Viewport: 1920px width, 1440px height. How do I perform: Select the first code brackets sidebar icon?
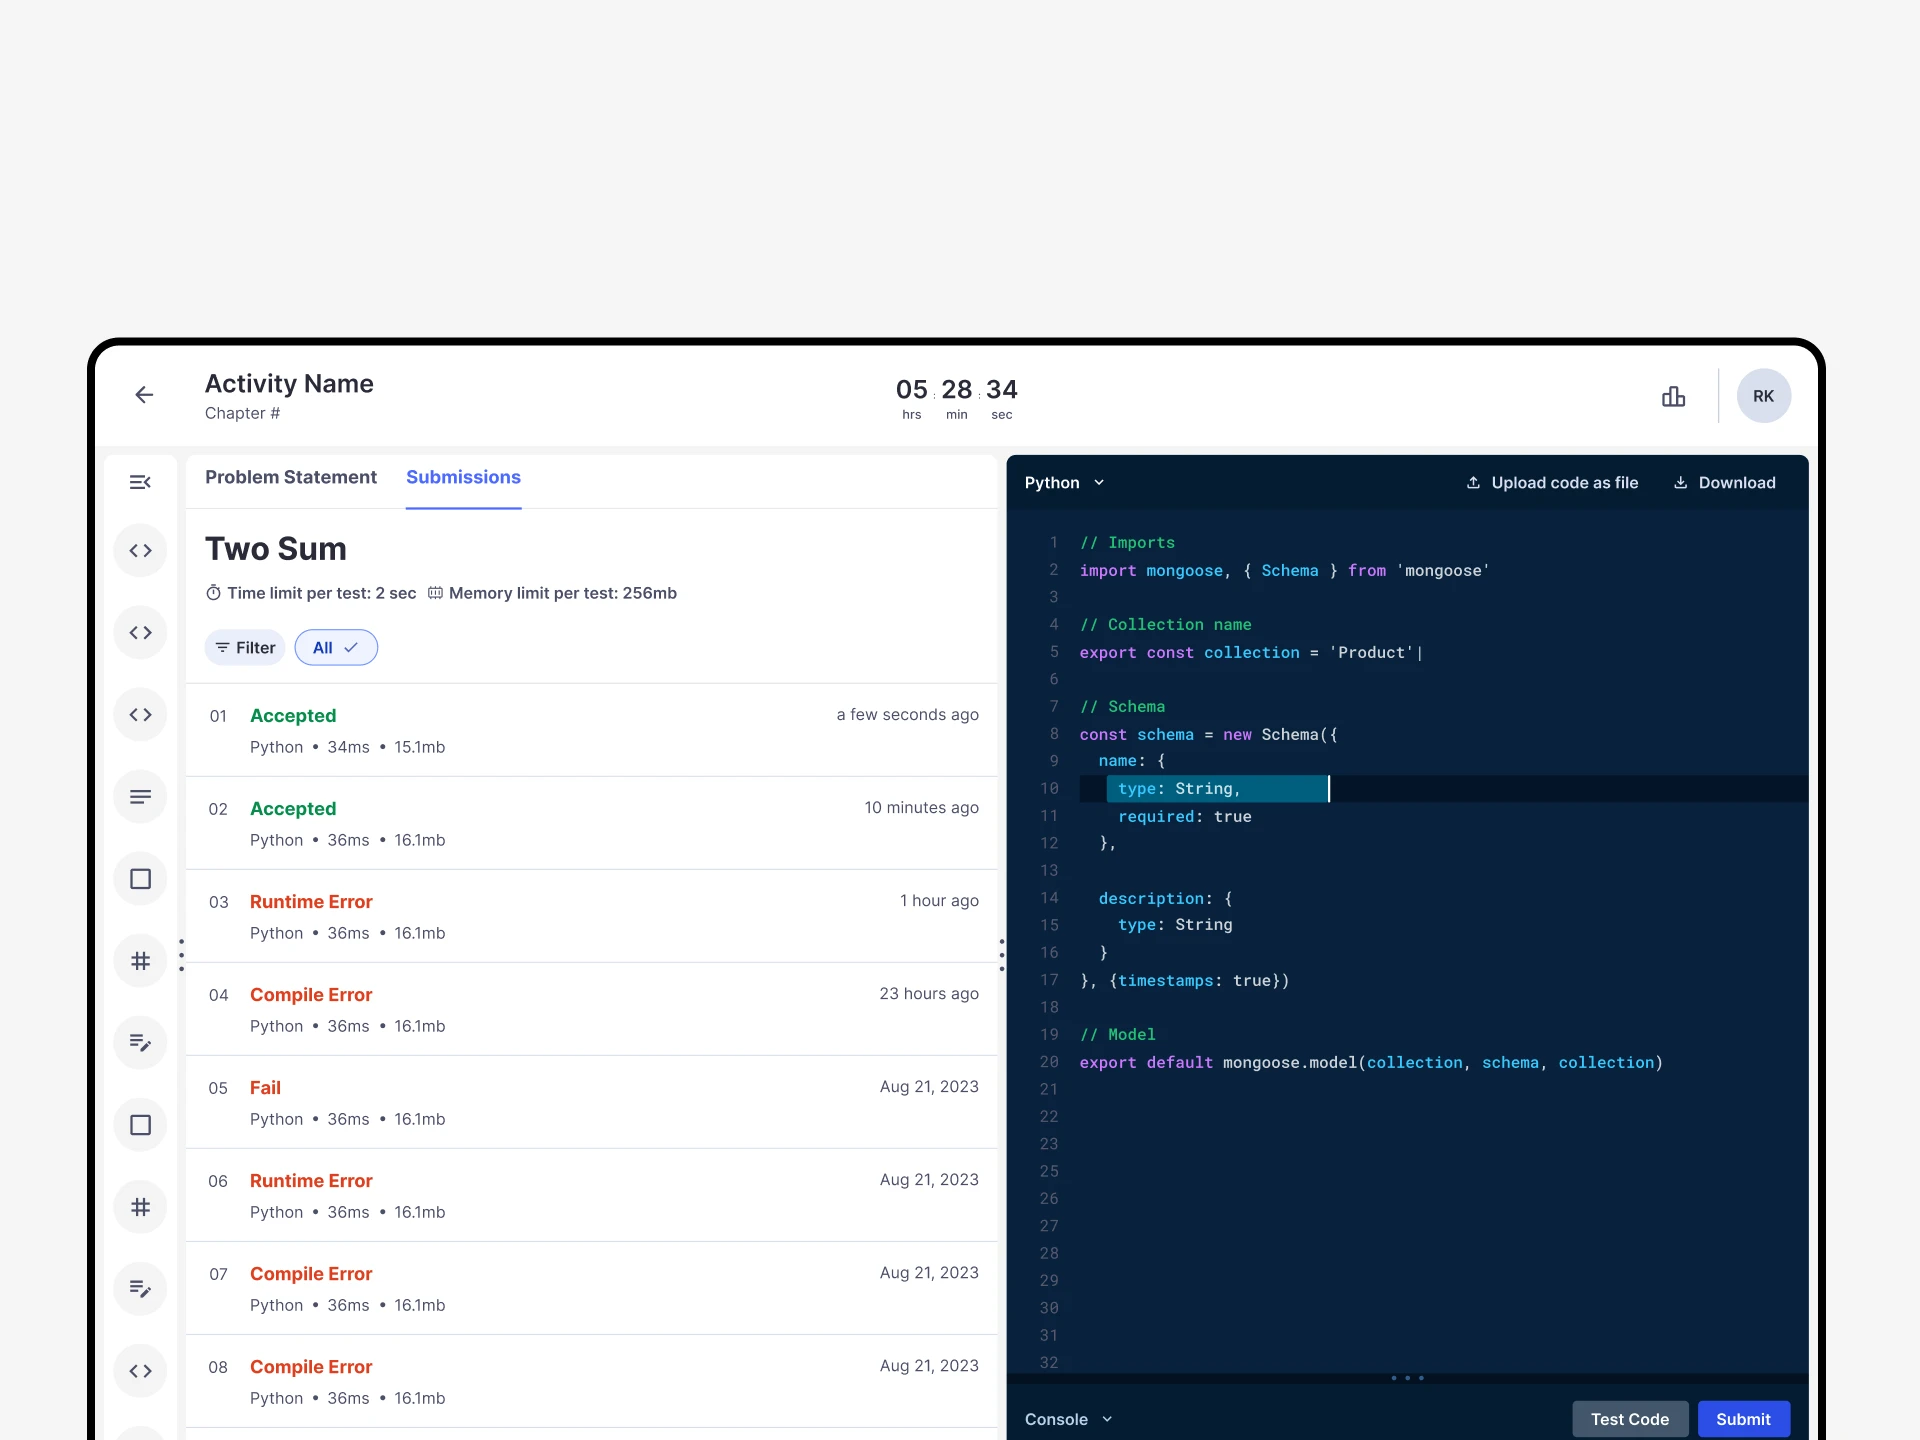[140, 551]
